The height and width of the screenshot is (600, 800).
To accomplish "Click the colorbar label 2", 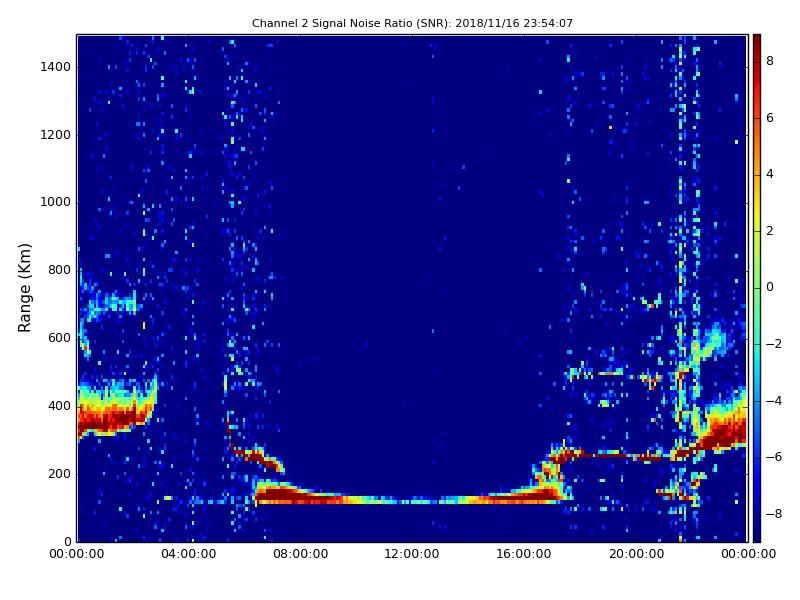I will pos(770,231).
